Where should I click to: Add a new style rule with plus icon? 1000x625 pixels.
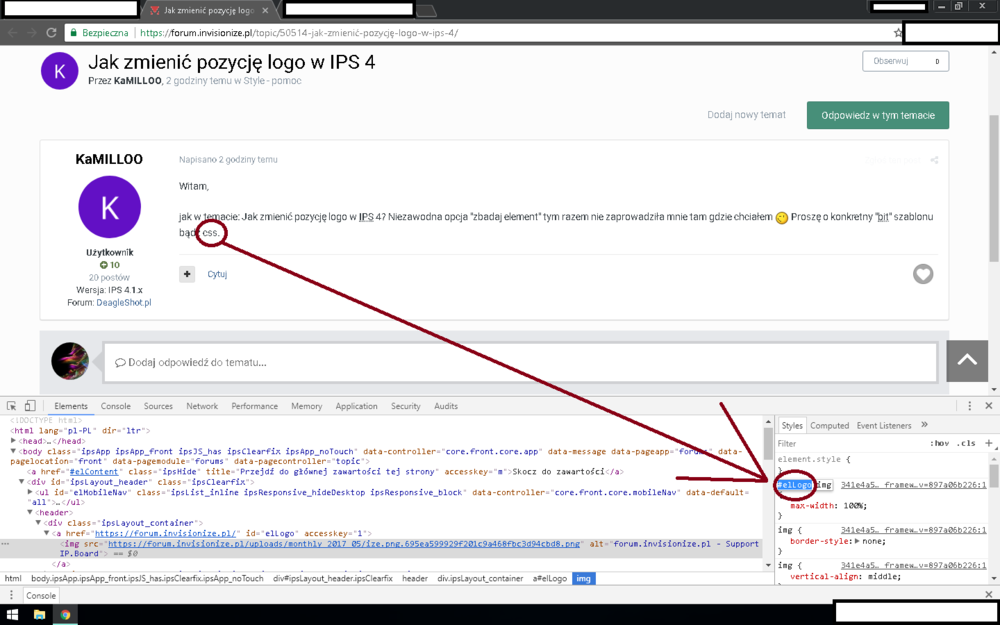[988, 443]
